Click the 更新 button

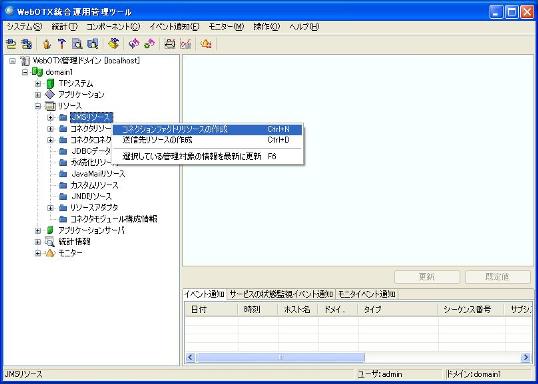427,277
